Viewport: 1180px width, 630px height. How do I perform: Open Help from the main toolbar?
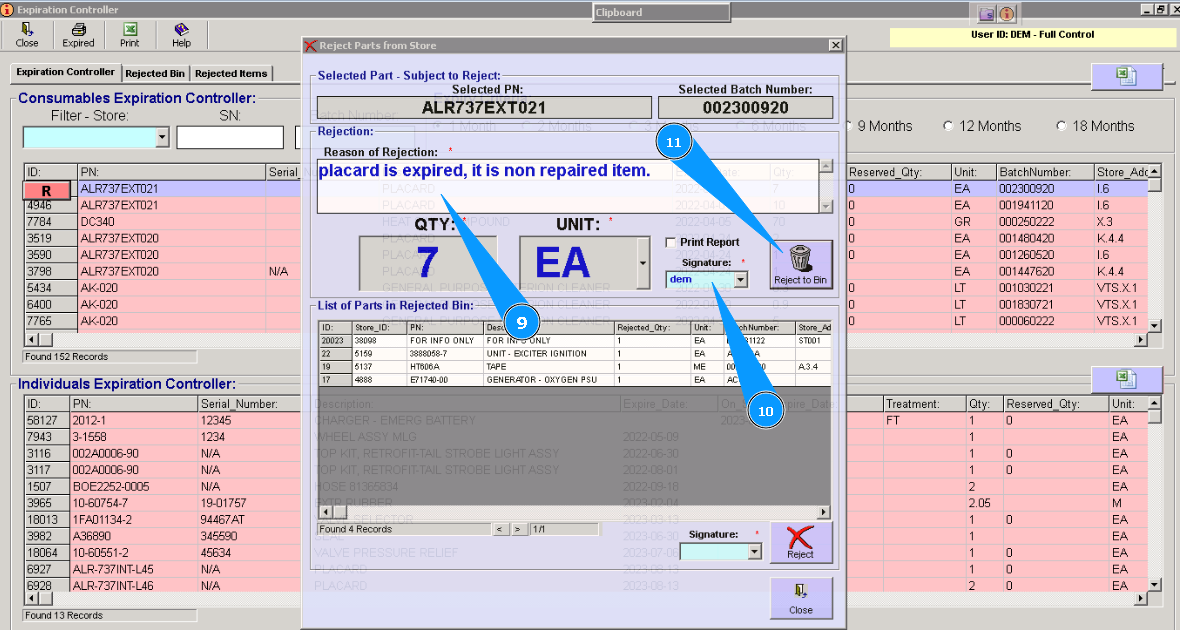pos(181,35)
